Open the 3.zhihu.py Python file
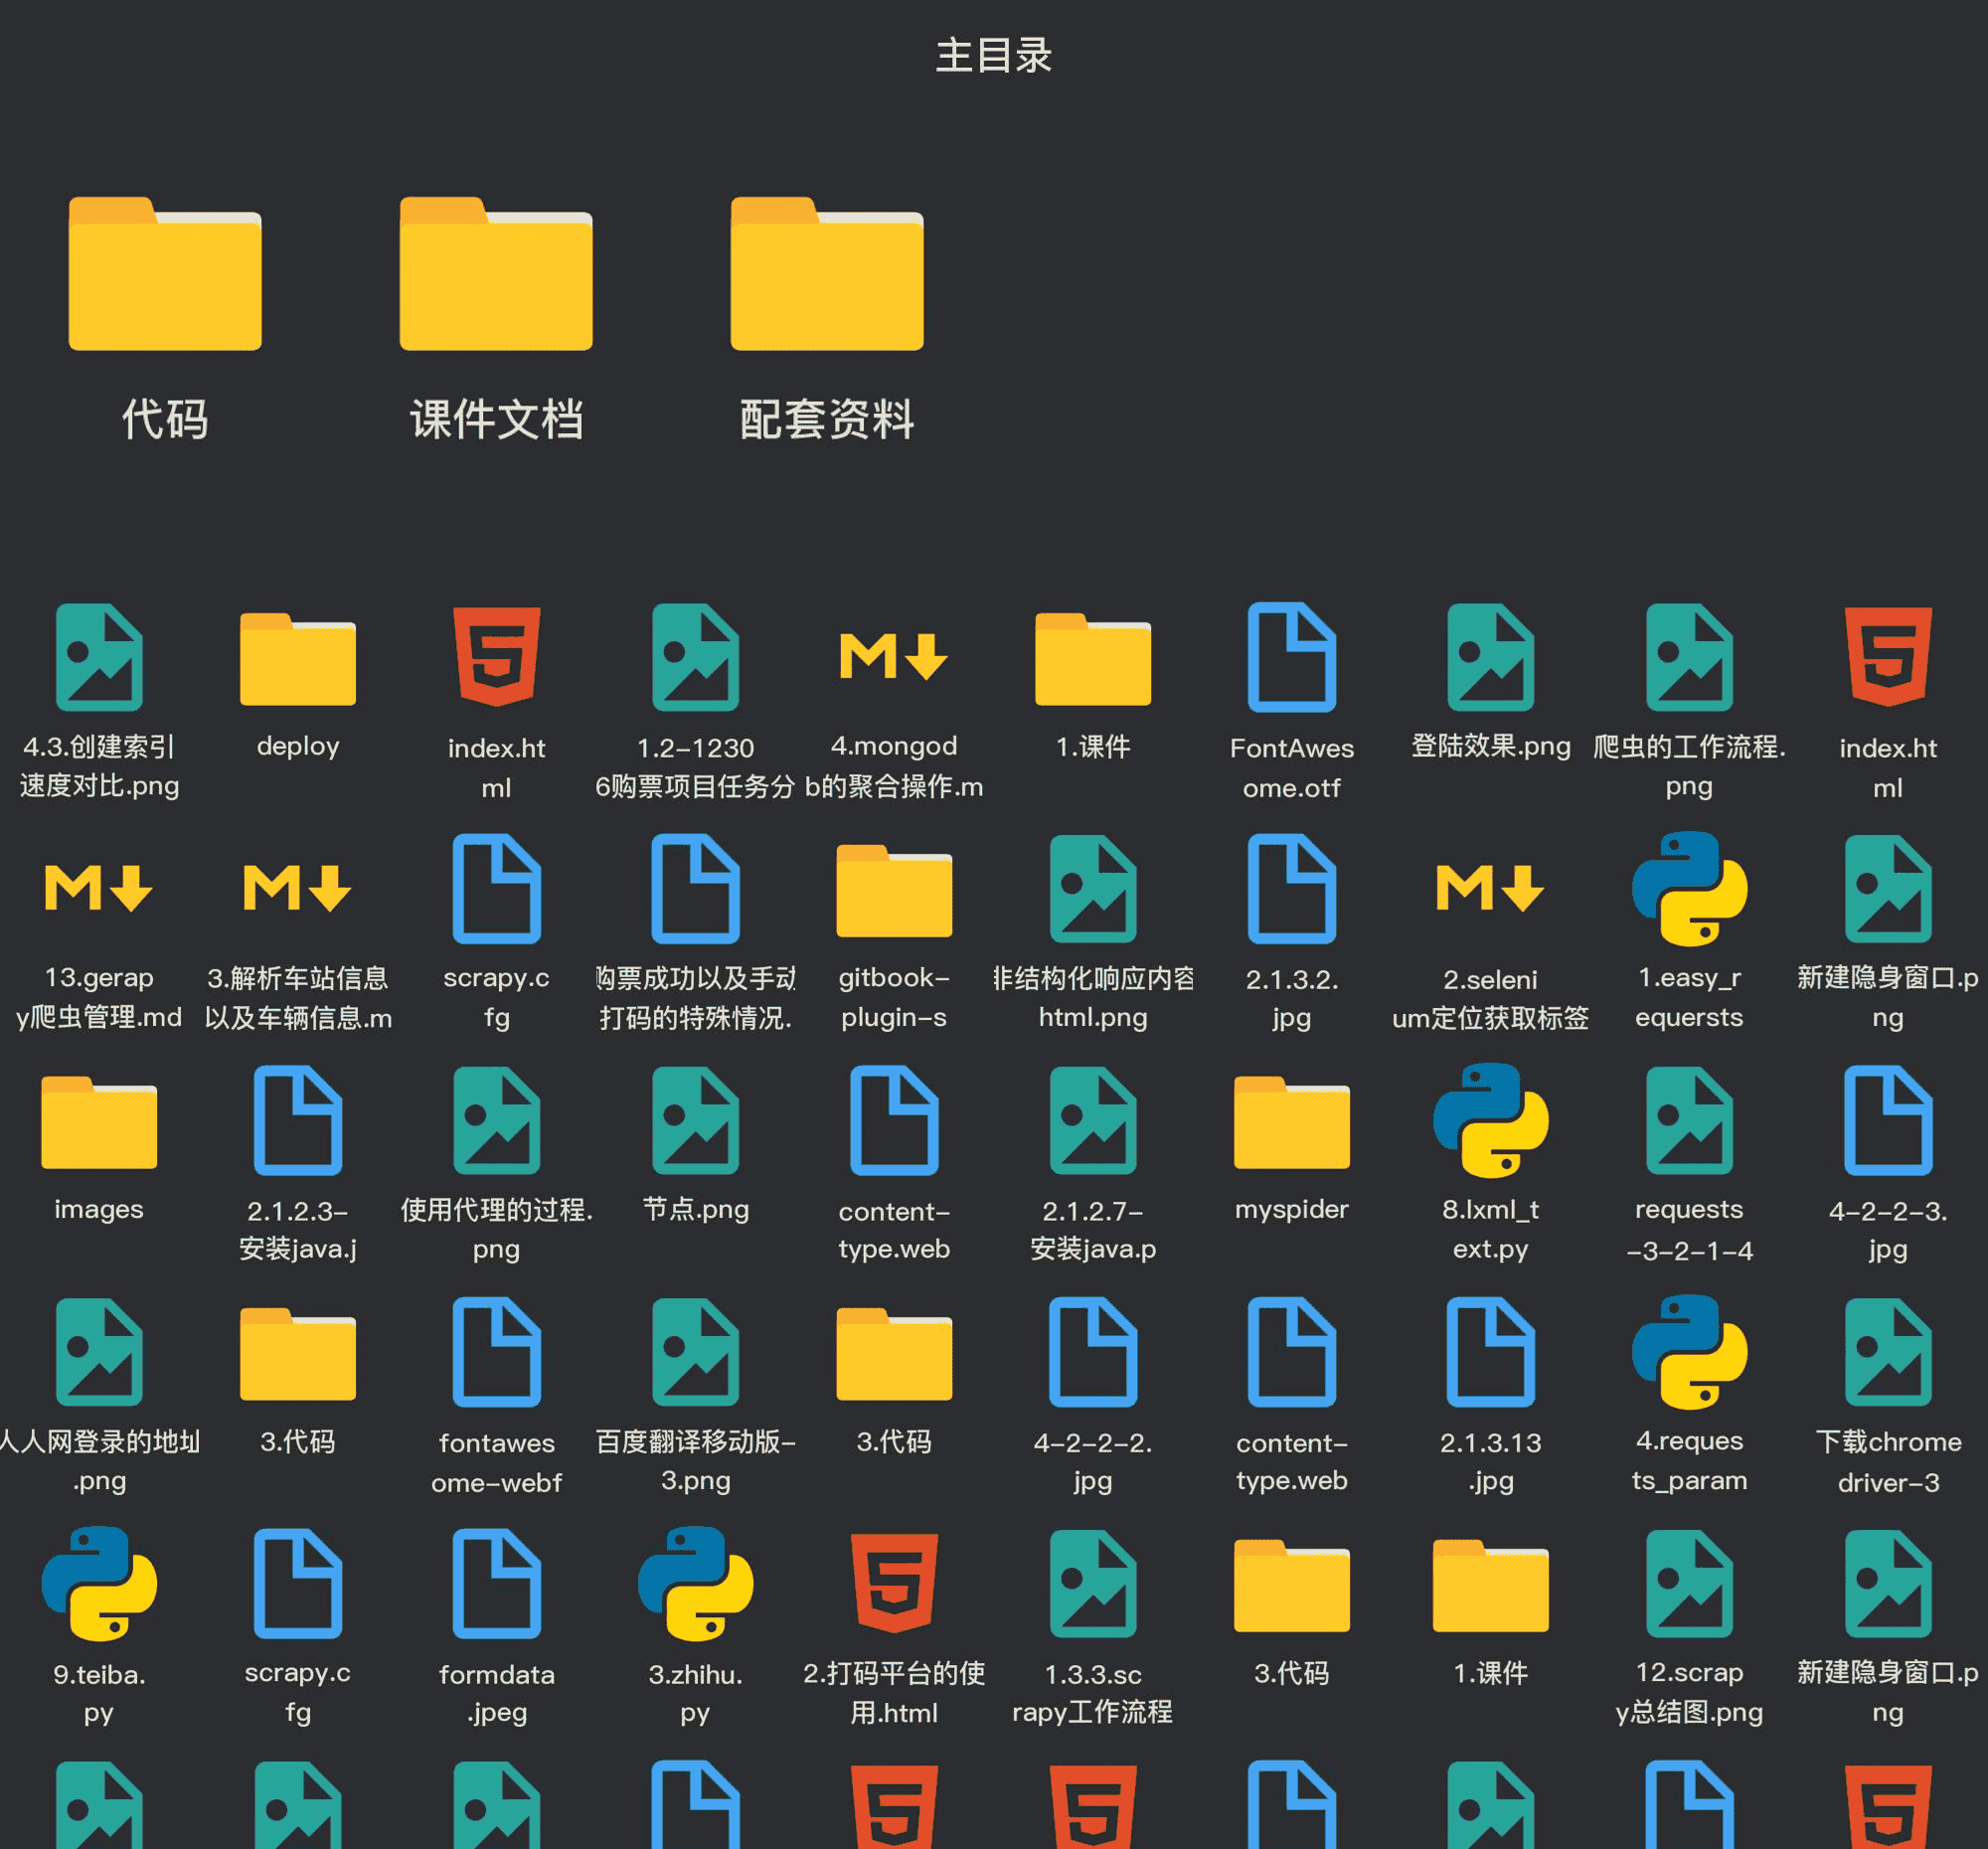The width and height of the screenshot is (1988, 1849). [695, 1585]
